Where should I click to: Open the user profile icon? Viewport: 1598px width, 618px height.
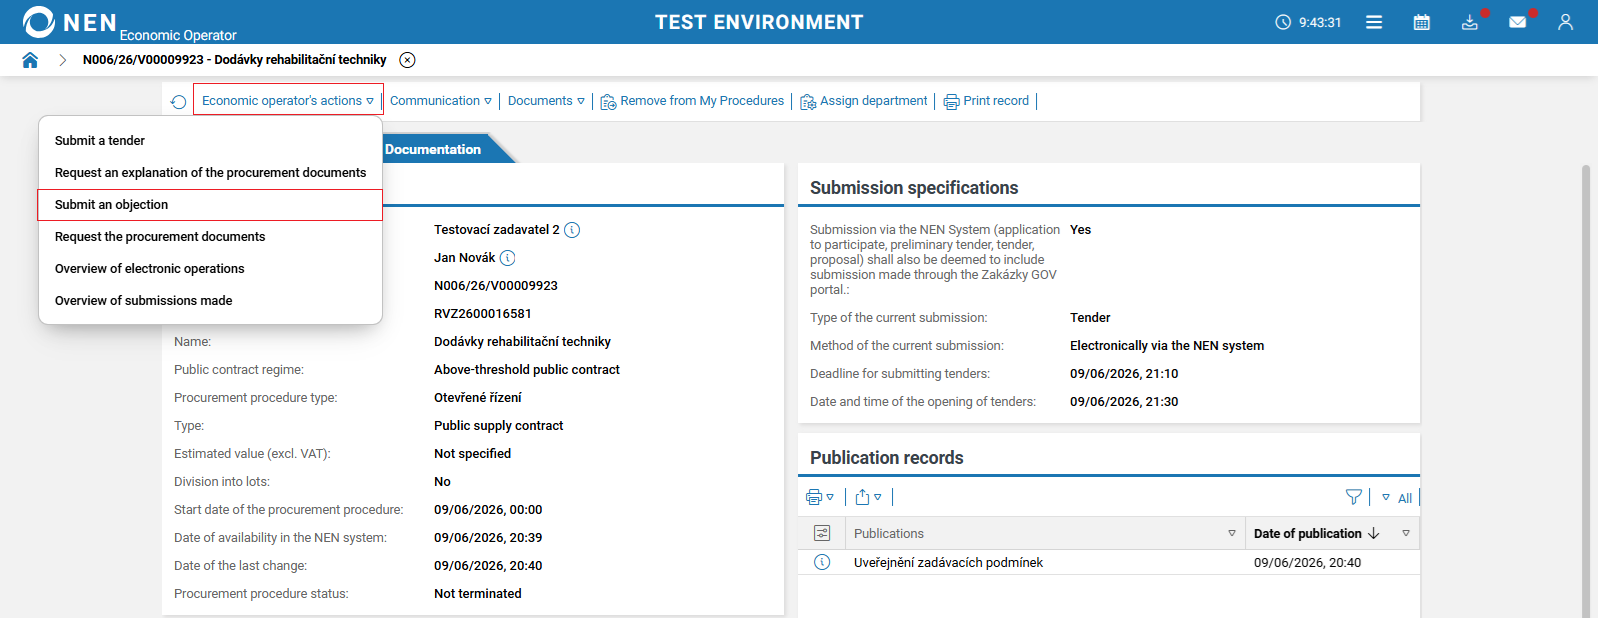click(x=1565, y=22)
